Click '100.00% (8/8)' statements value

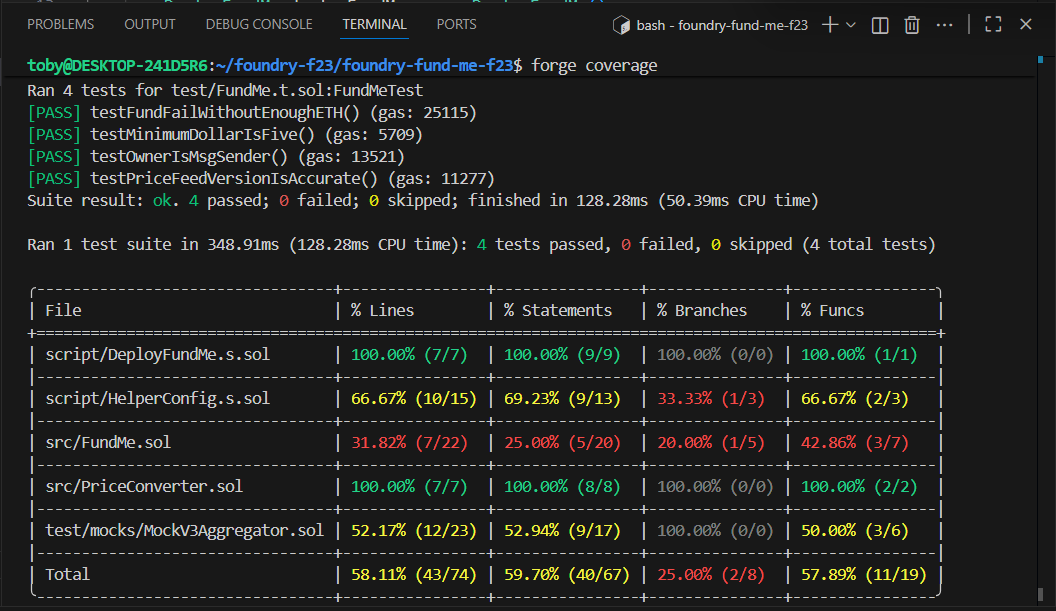pyautogui.click(x=562, y=486)
